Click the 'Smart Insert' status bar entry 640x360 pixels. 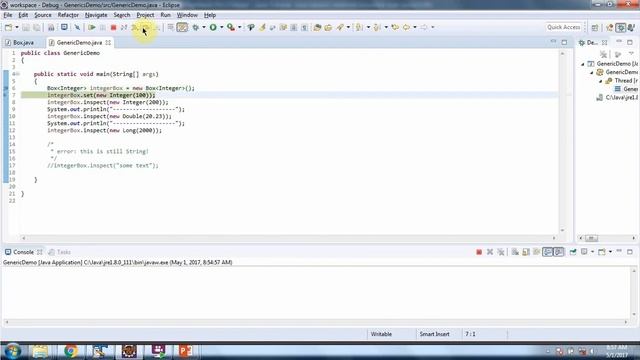pyautogui.click(x=434, y=334)
